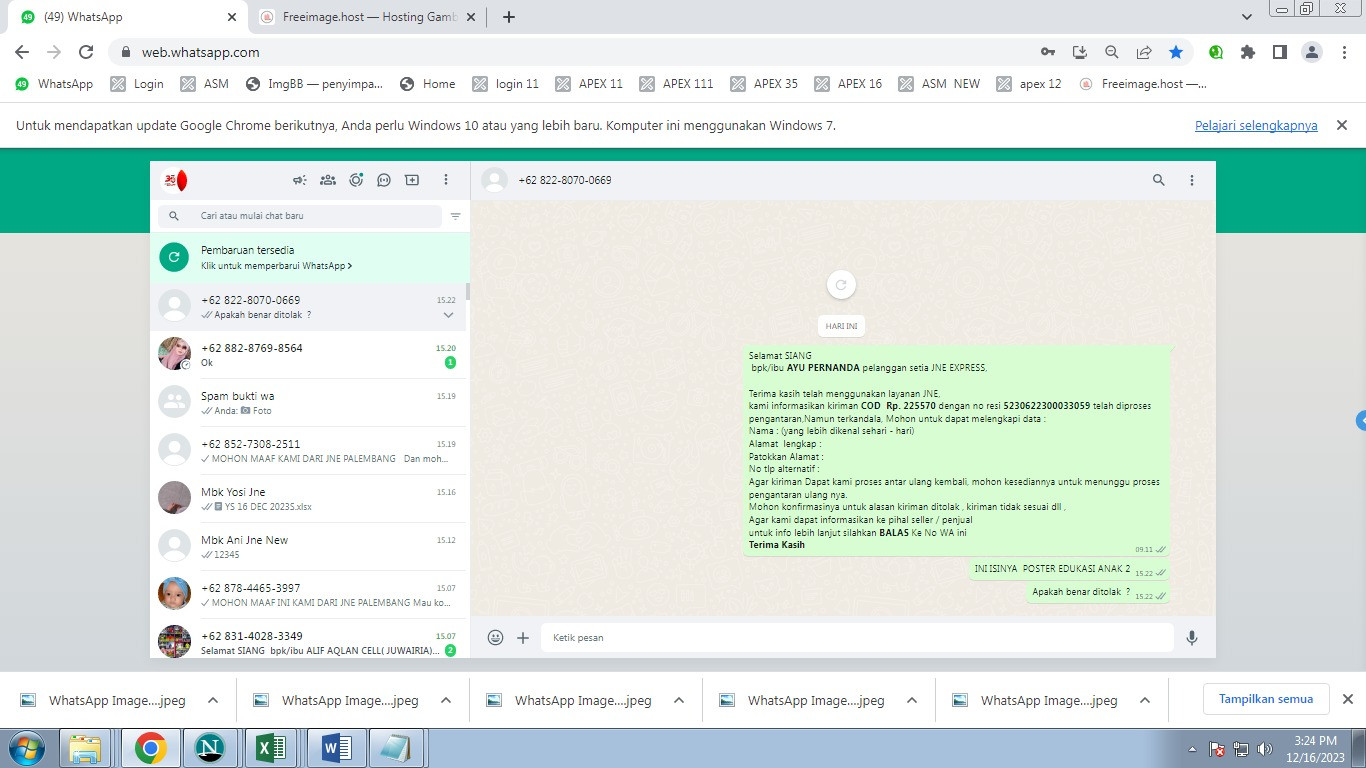Reload the page with Chrome refresh button
This screenshot has width=1366, height=768.
coord(86,52)
